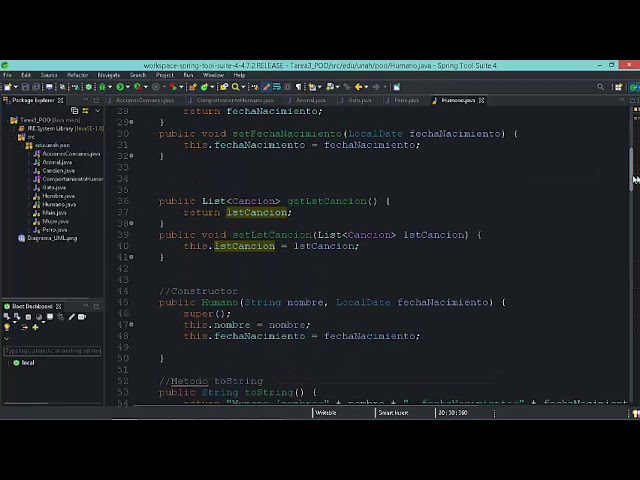Open the Search dropdown arrow
Image resolution: width=640 pixels, height=480 pixels.
[243, 87]
